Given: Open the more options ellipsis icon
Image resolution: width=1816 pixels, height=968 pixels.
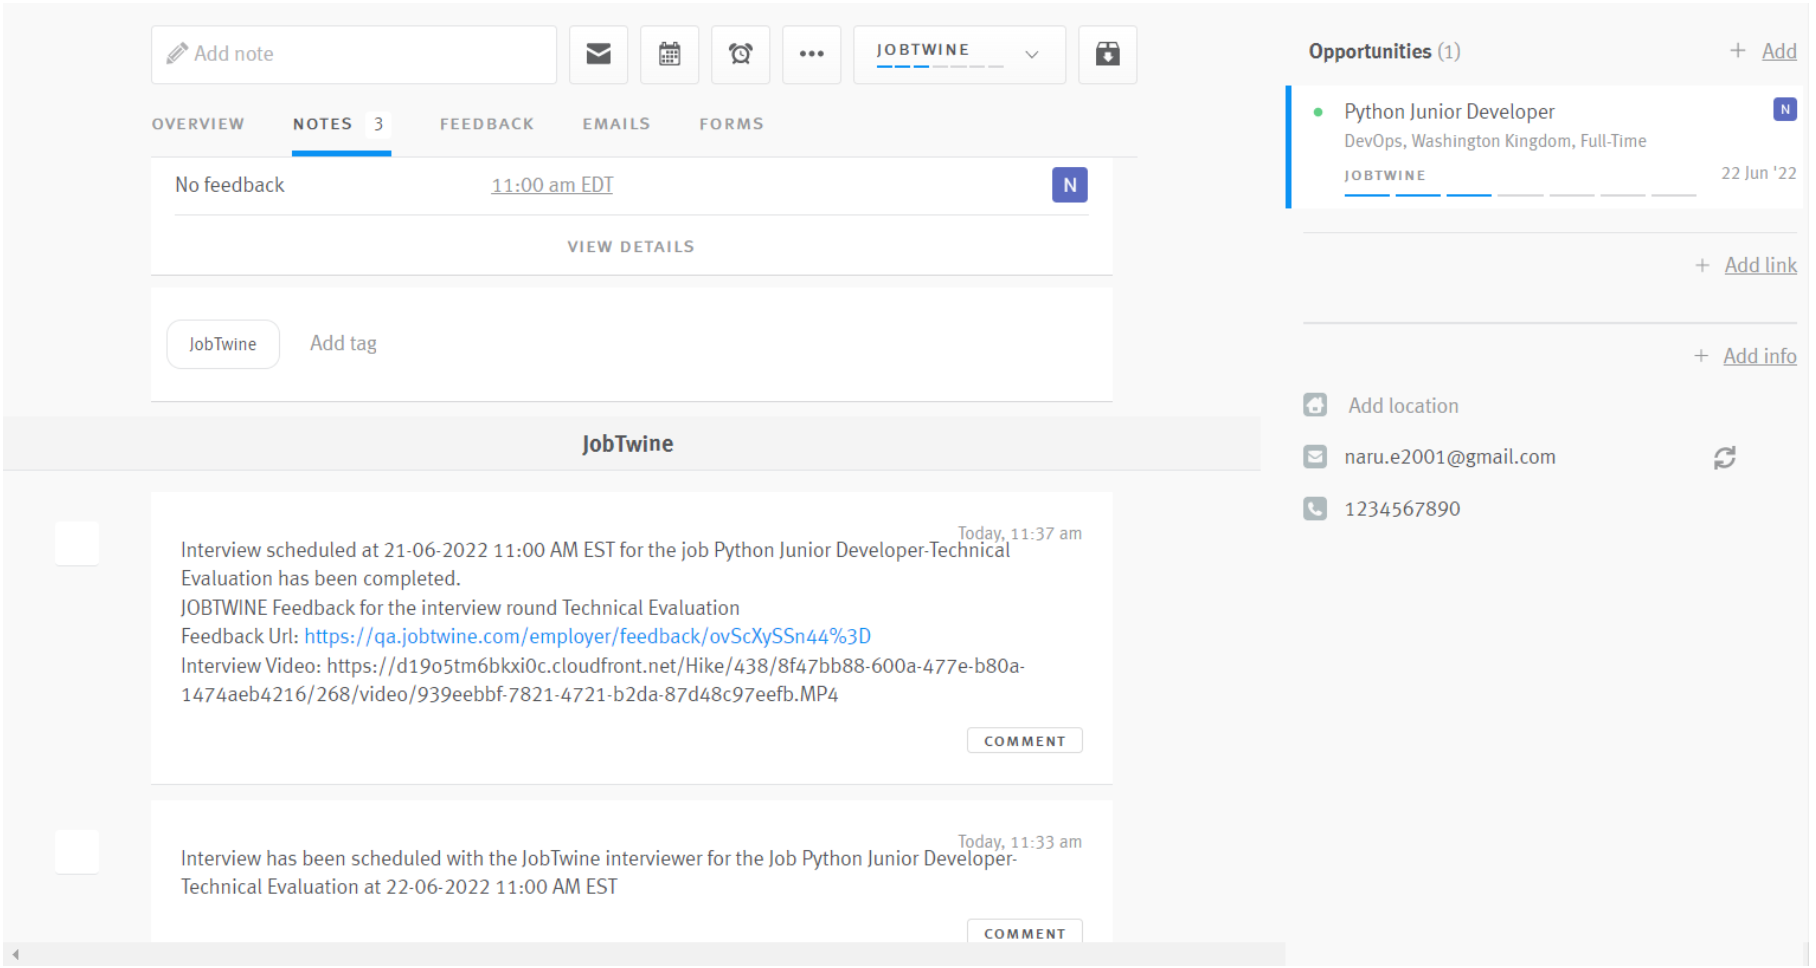Looking at the screenshot, I should pyautogui.click(x=811, y=54).
